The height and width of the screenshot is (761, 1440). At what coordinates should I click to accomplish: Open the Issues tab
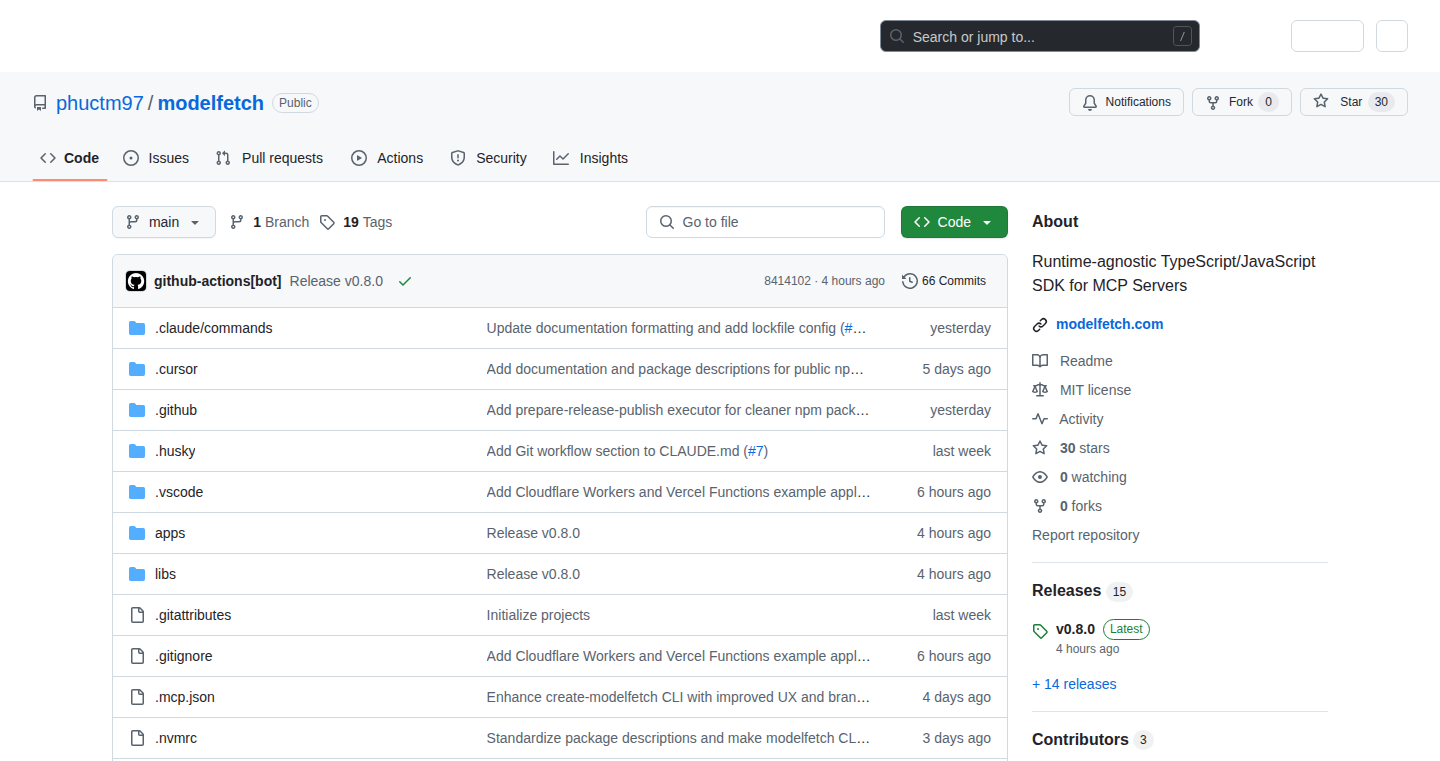156,158
